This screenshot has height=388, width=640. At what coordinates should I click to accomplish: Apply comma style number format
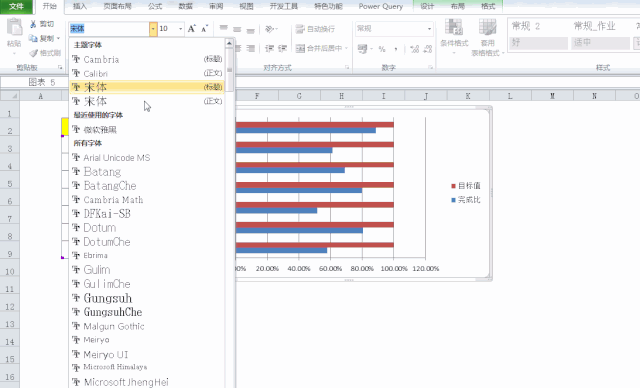pyautogui.click(x=396, y=49)
